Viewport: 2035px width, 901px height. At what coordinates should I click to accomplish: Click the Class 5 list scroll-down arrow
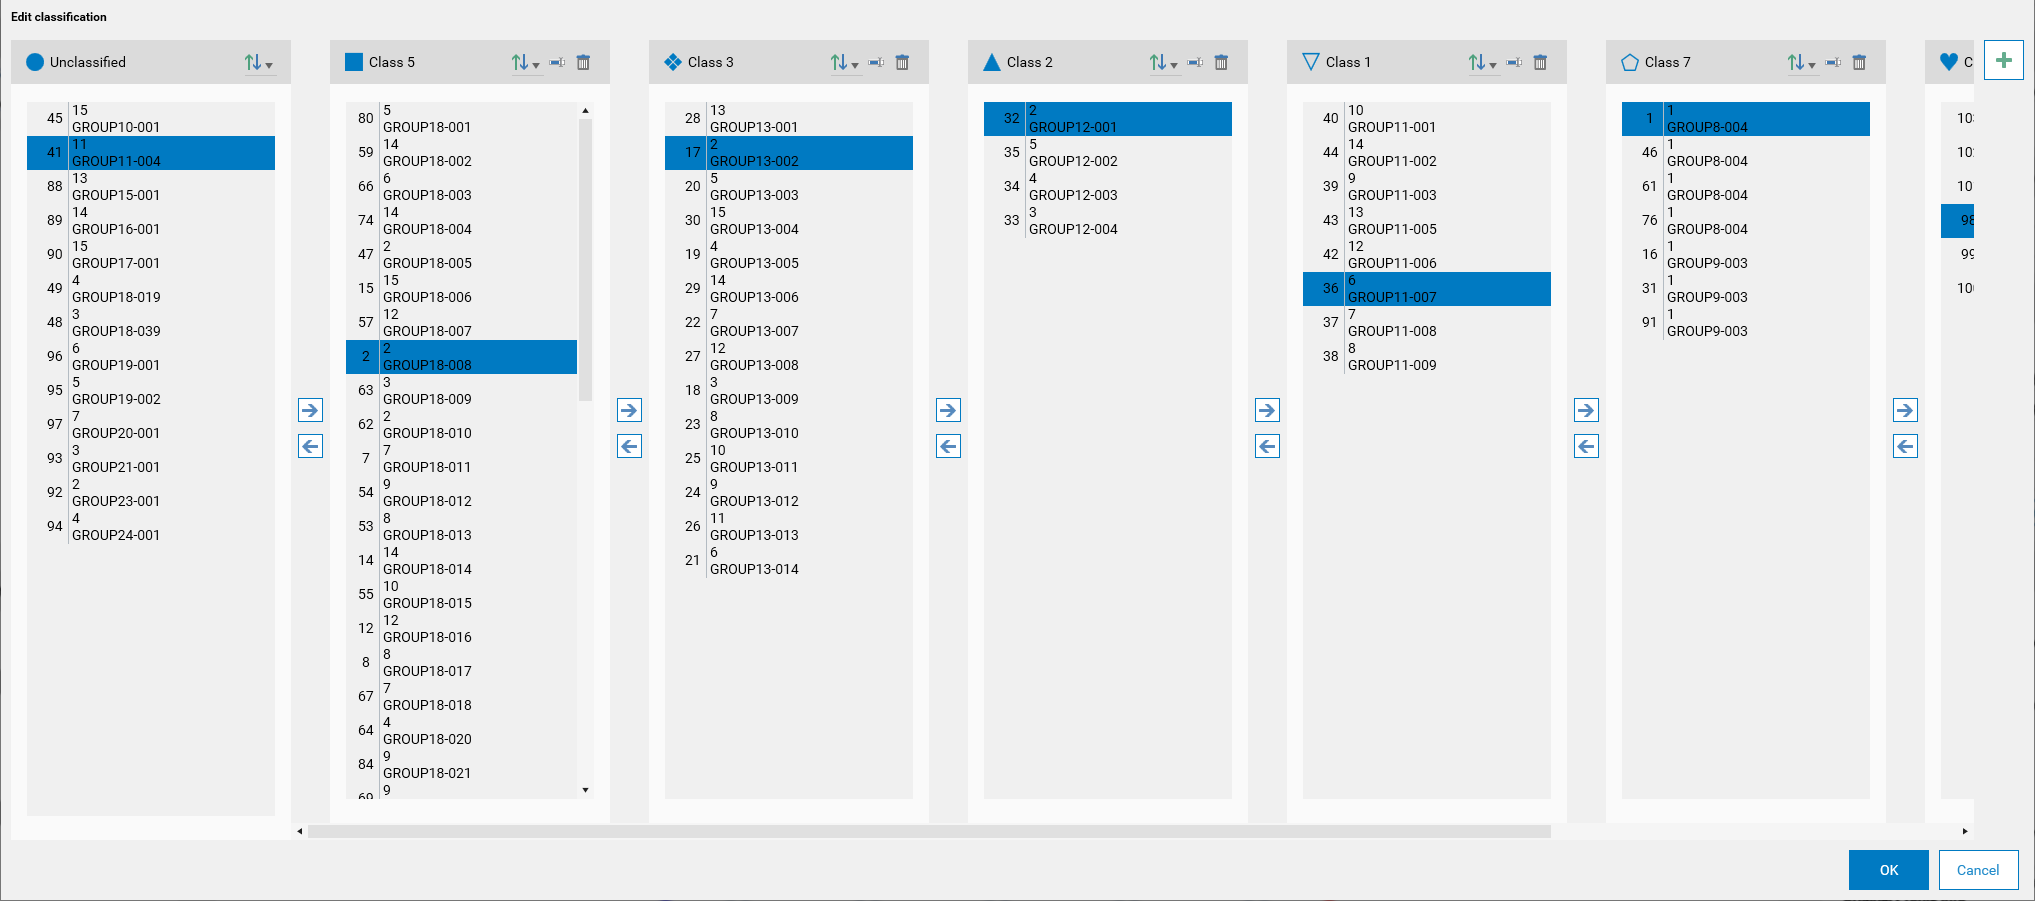(585, 790)
